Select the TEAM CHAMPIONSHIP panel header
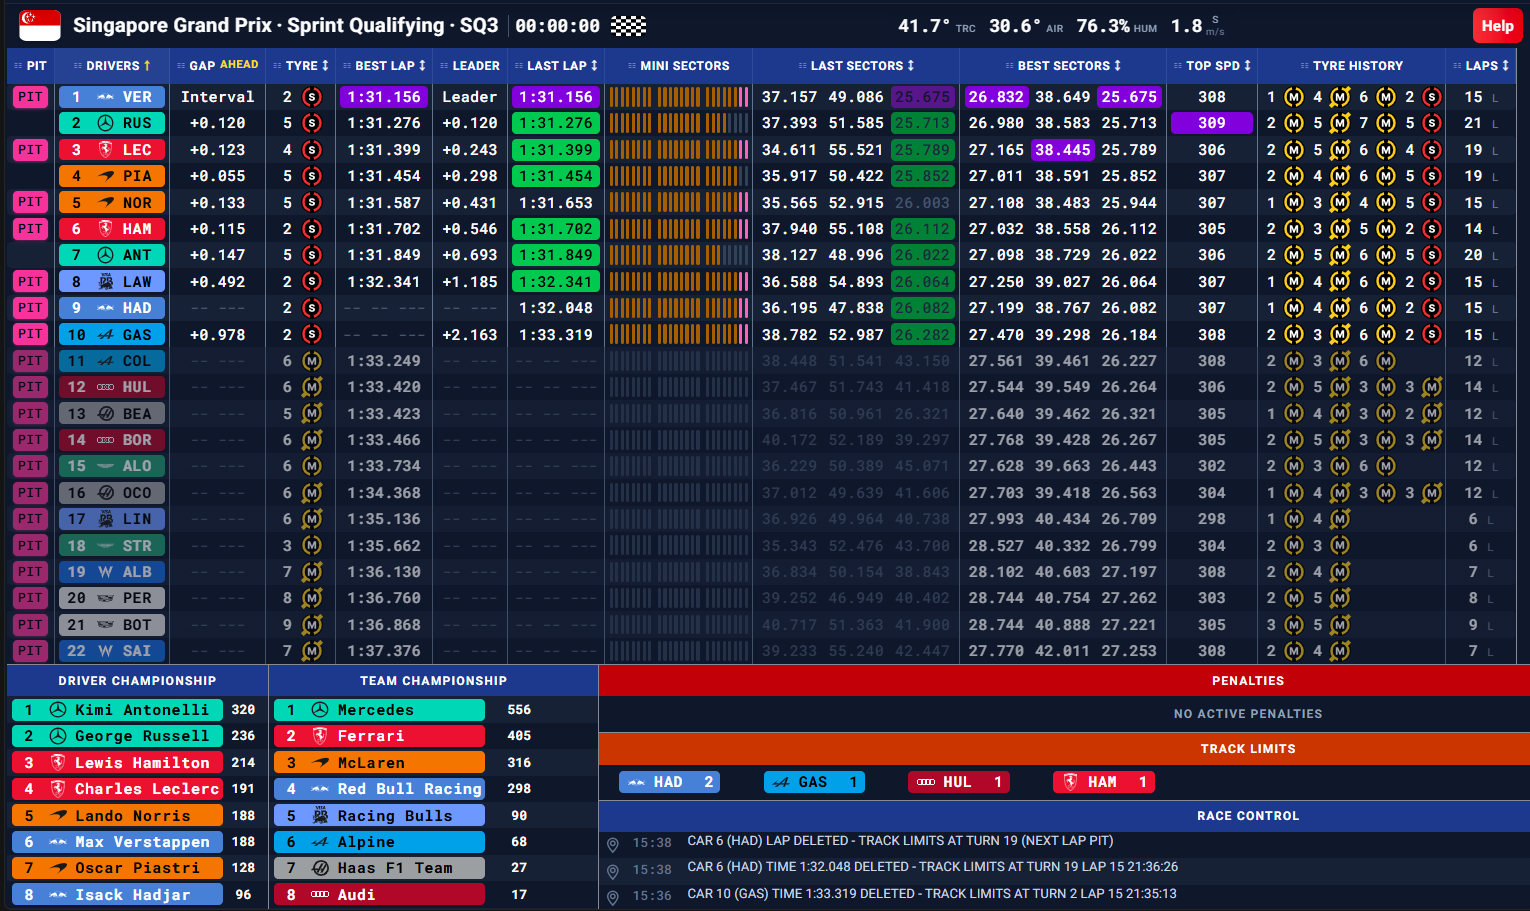The image size is (1530, 911). point(433,681)
